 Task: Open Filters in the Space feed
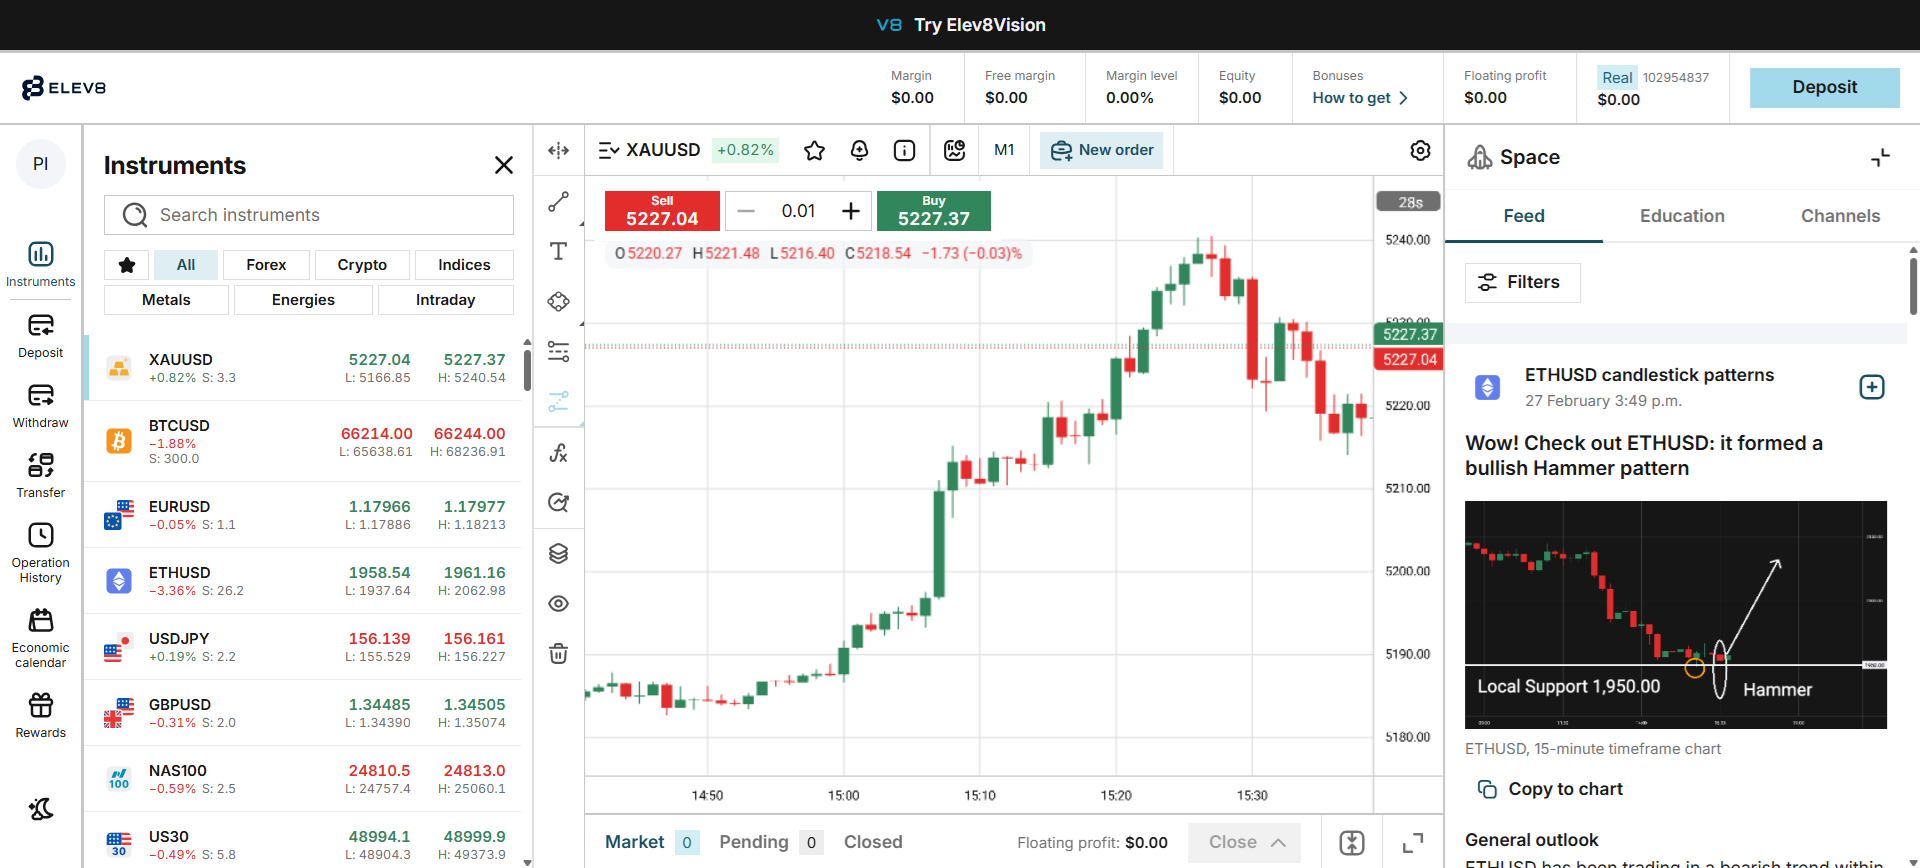tap(1522, 283)
